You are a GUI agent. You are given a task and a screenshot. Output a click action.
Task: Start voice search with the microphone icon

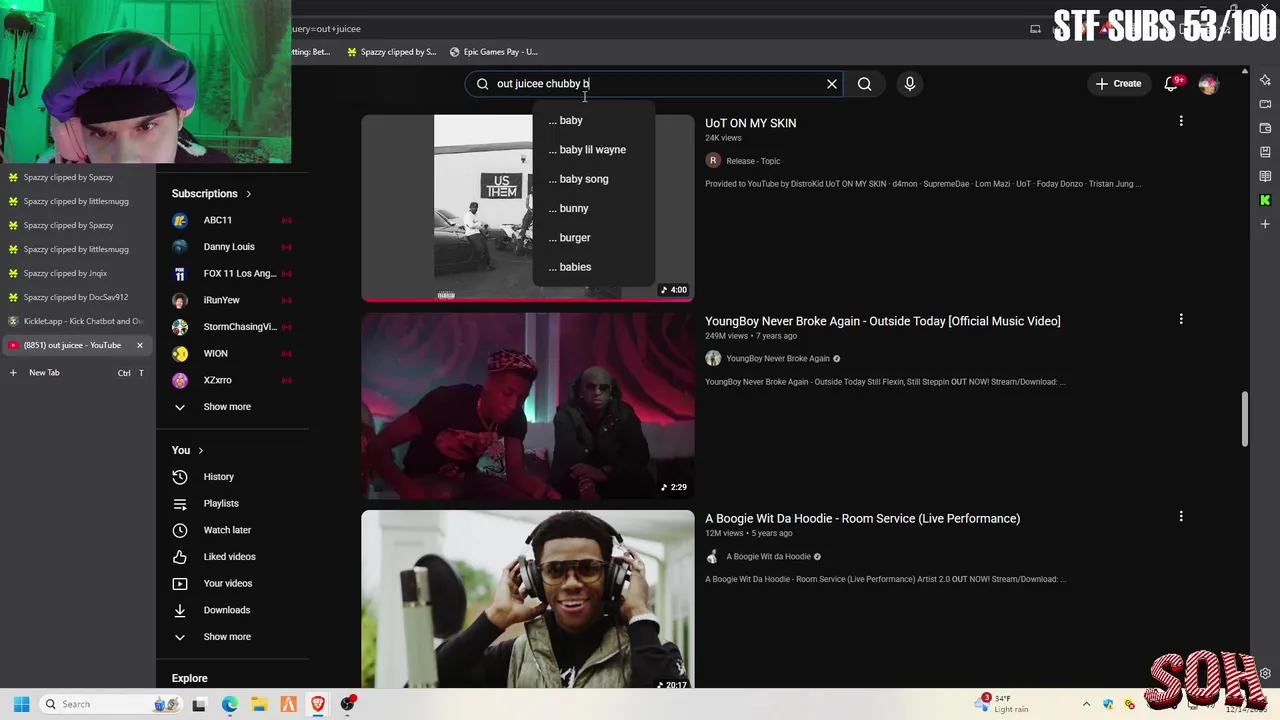(x=910, y=84)
